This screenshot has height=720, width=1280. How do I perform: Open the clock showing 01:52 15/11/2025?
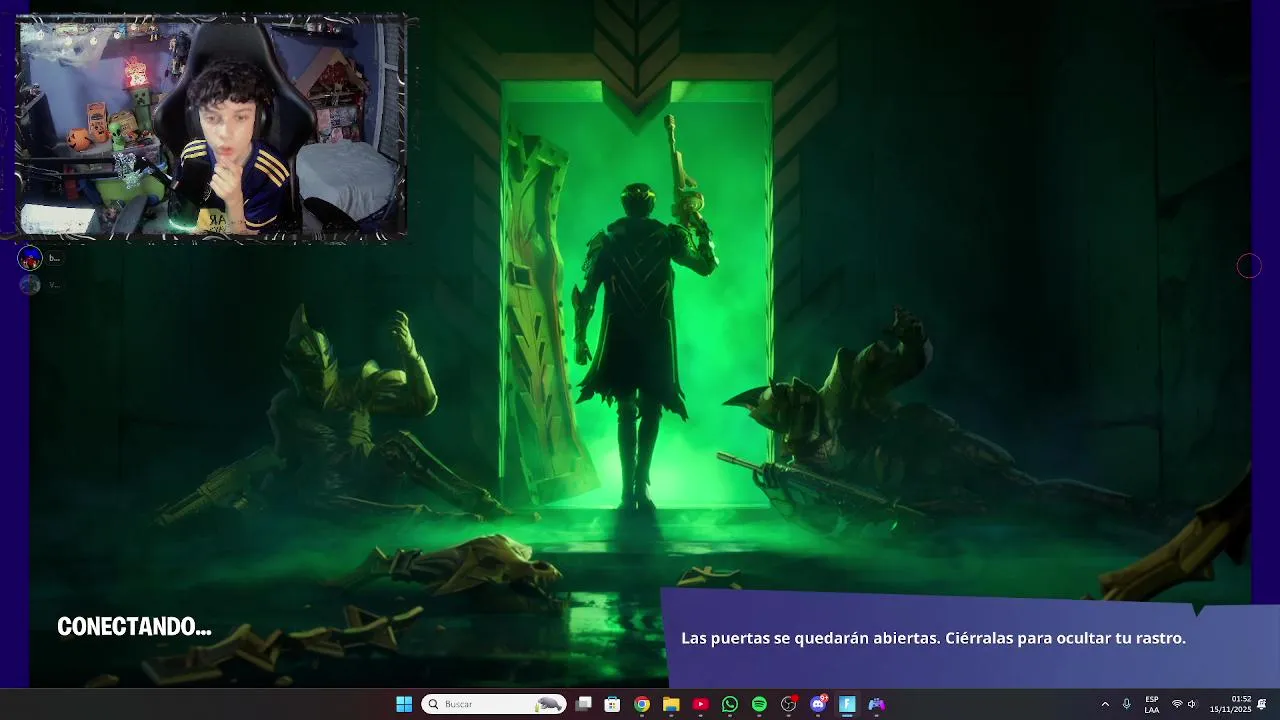click(x=1230, y=704)
